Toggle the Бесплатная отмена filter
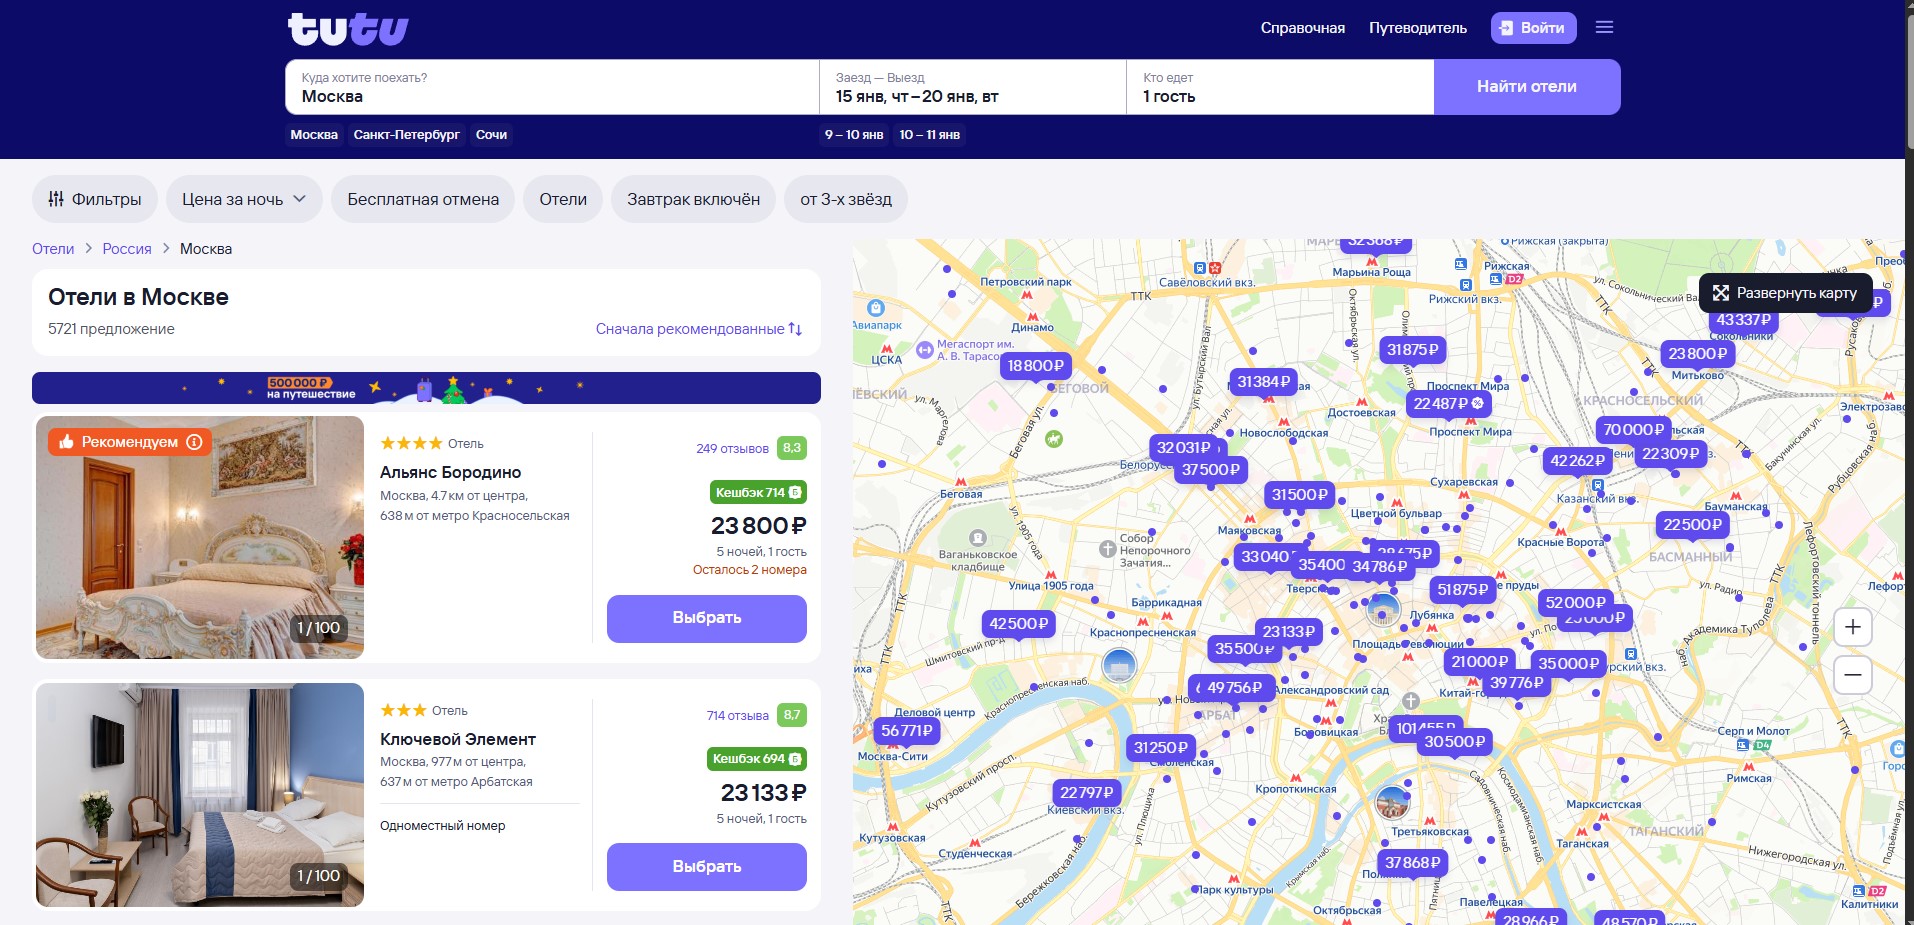 point(423,199)
